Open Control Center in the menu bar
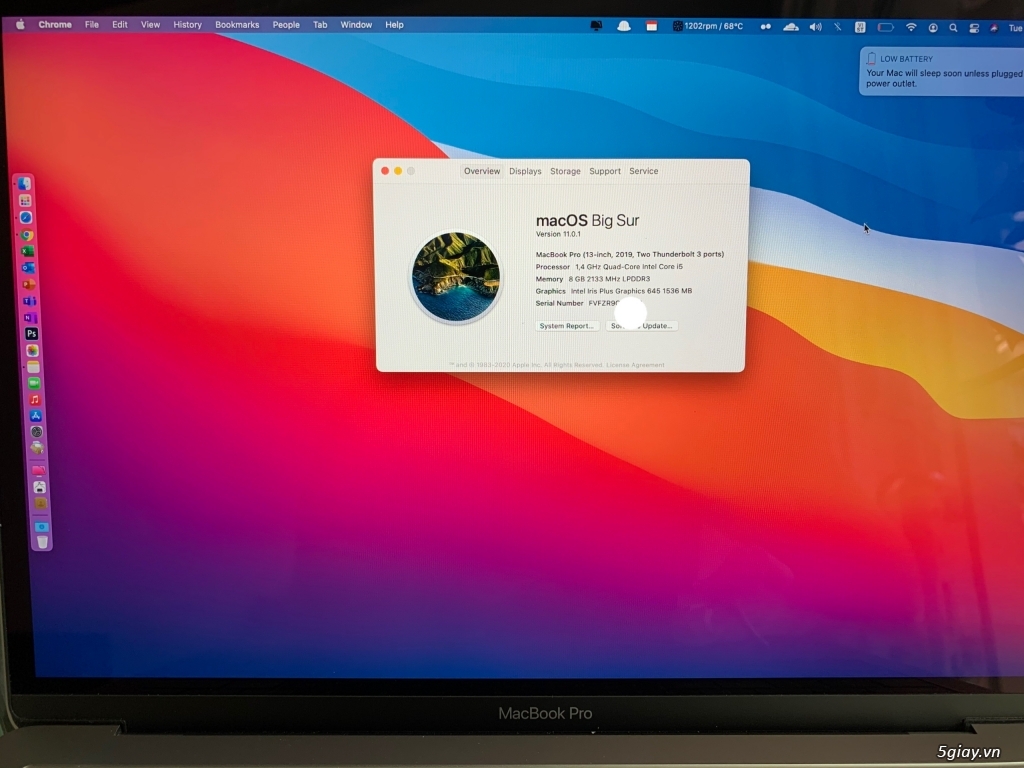Image resolution: width=1024 pixels, height=768 pixels. pos(974,28)
